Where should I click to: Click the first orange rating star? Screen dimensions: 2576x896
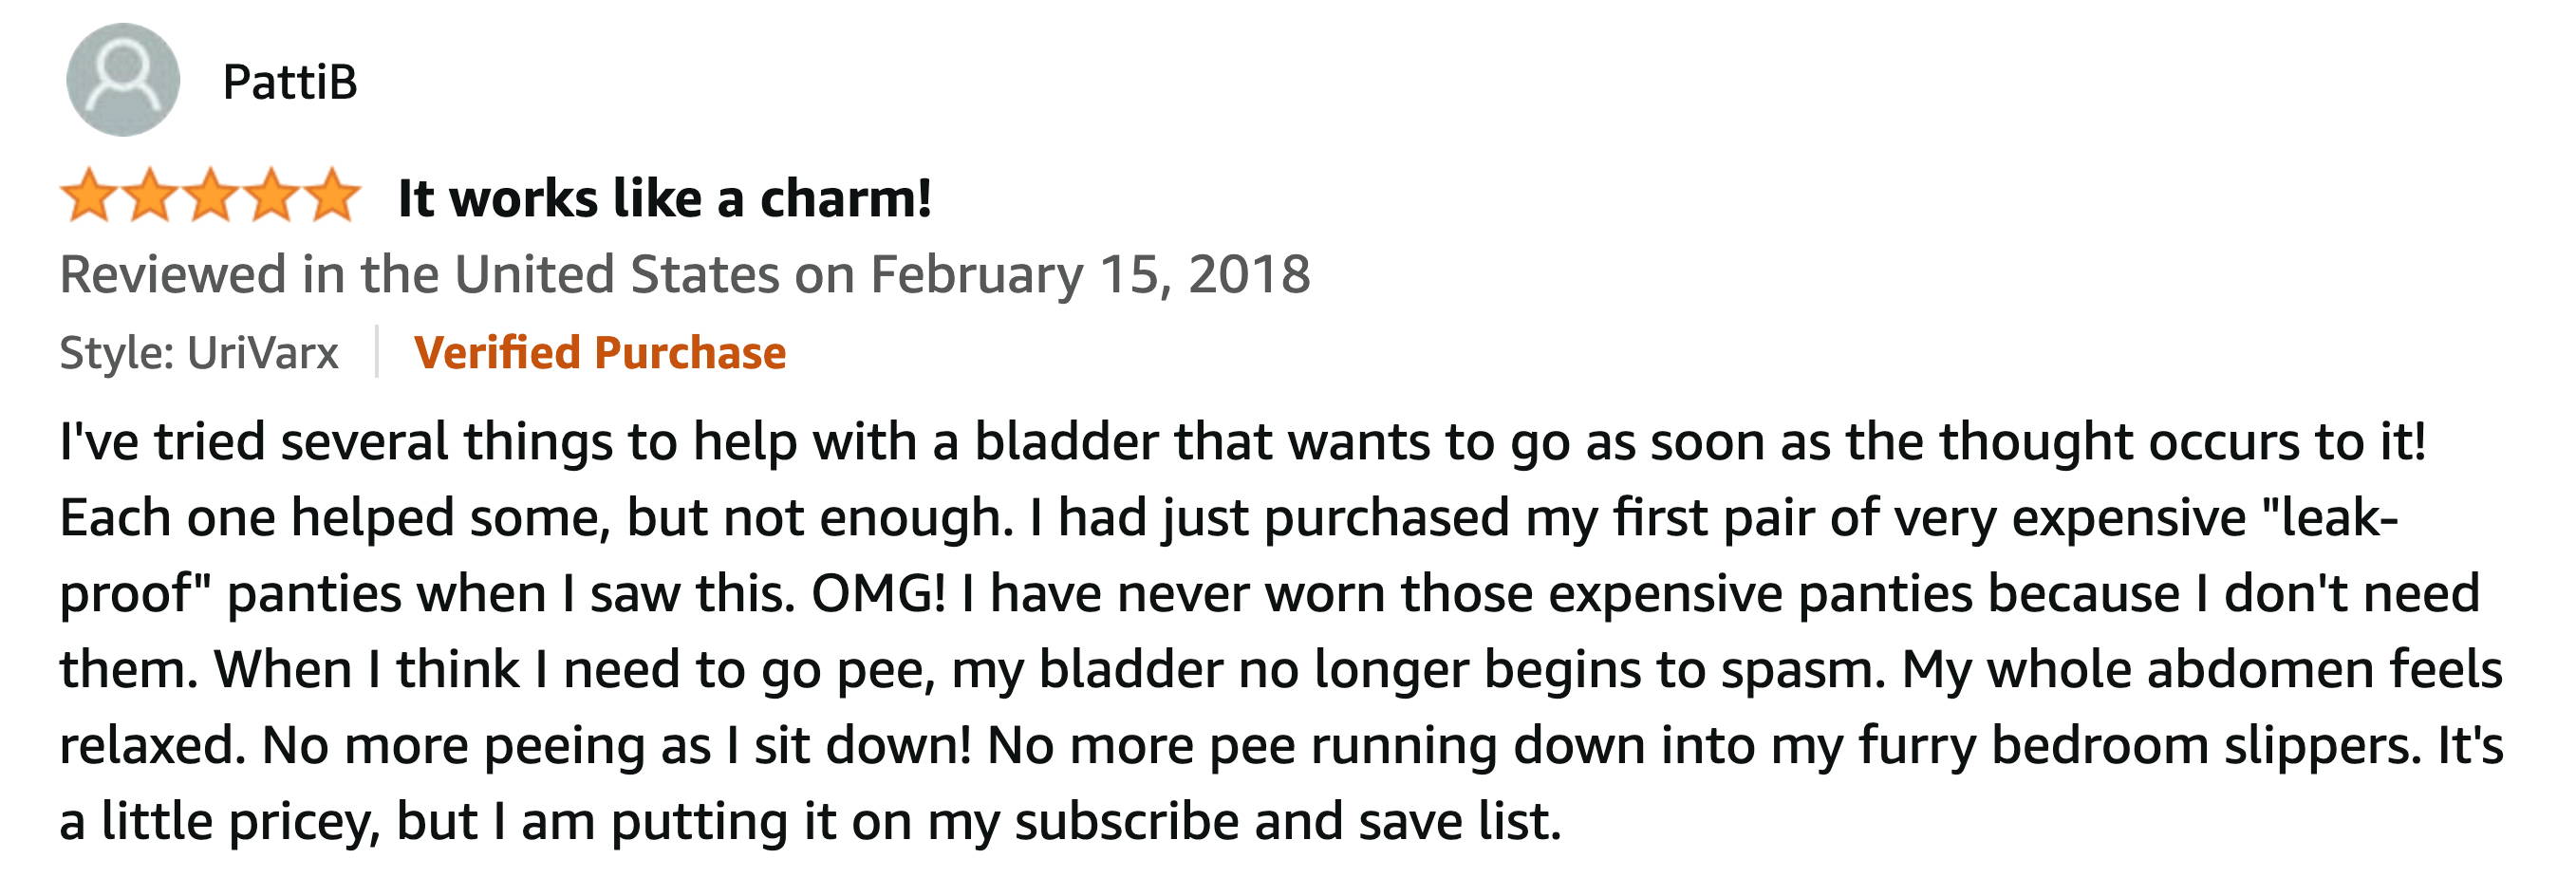[90, 195]
